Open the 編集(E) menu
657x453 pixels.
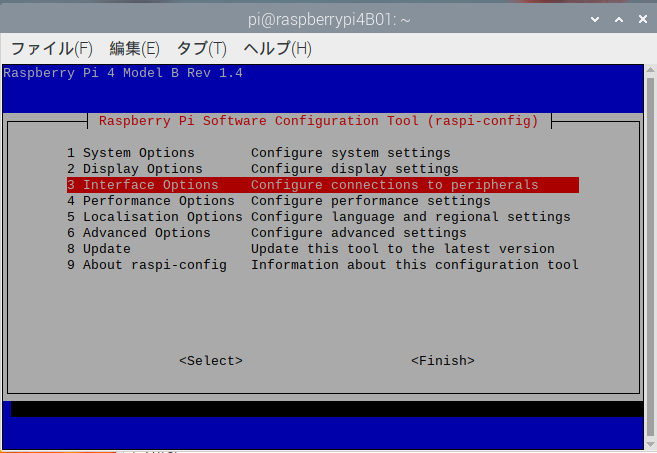pyautogui.click(x=134, y=48)
